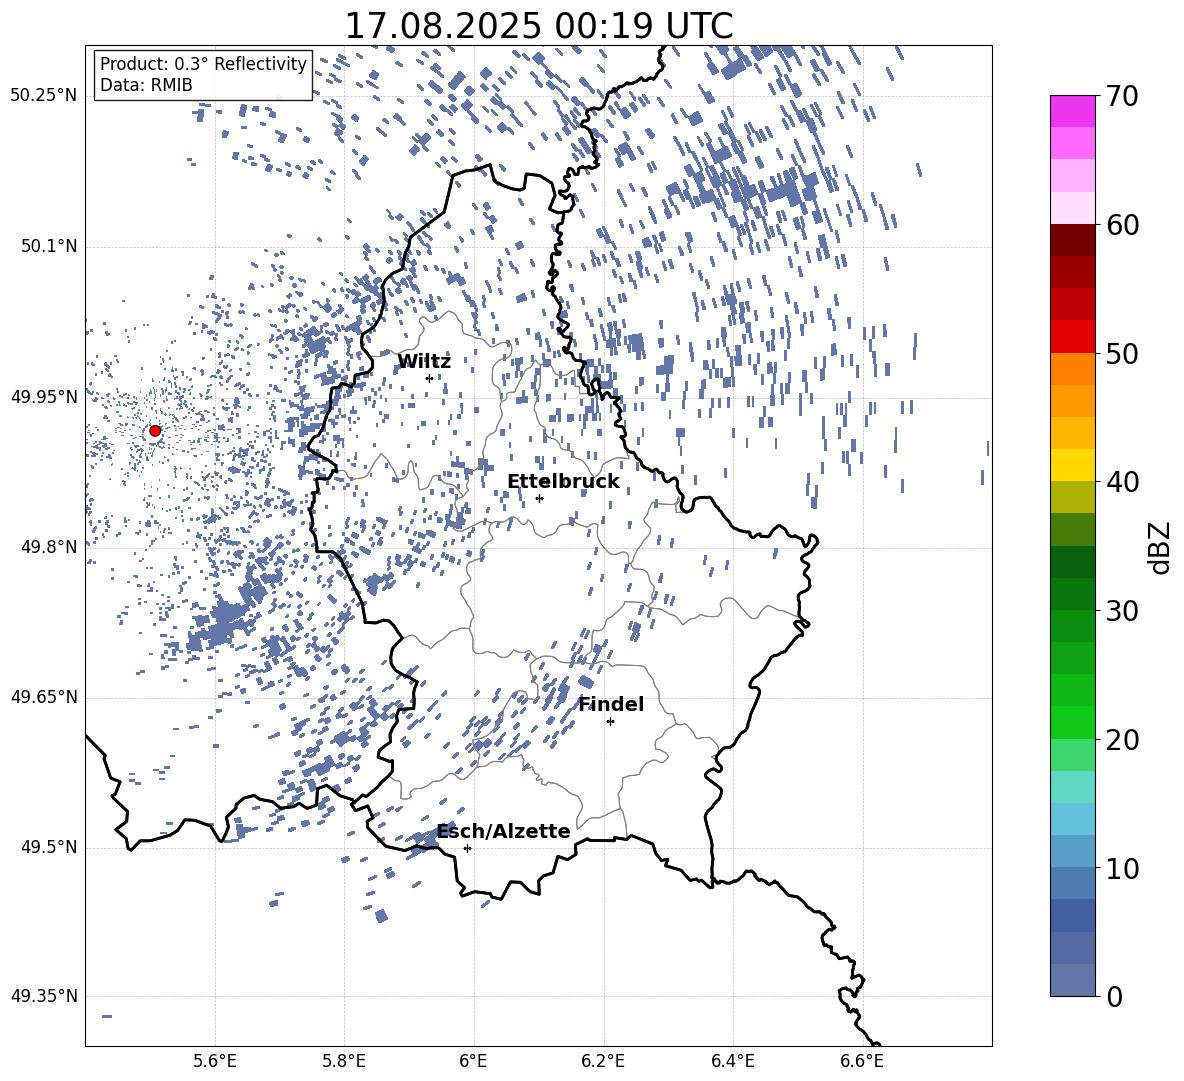Click the yellow 40 dBZ swatch

click(x=1073, y=465)
